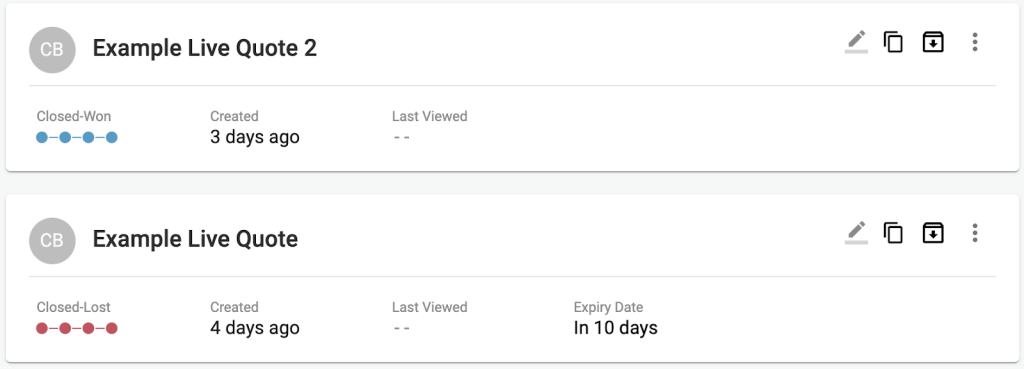Edit Example Live Quote 2 with pencil icon
1024x369 pixels.
coord(856,42)
